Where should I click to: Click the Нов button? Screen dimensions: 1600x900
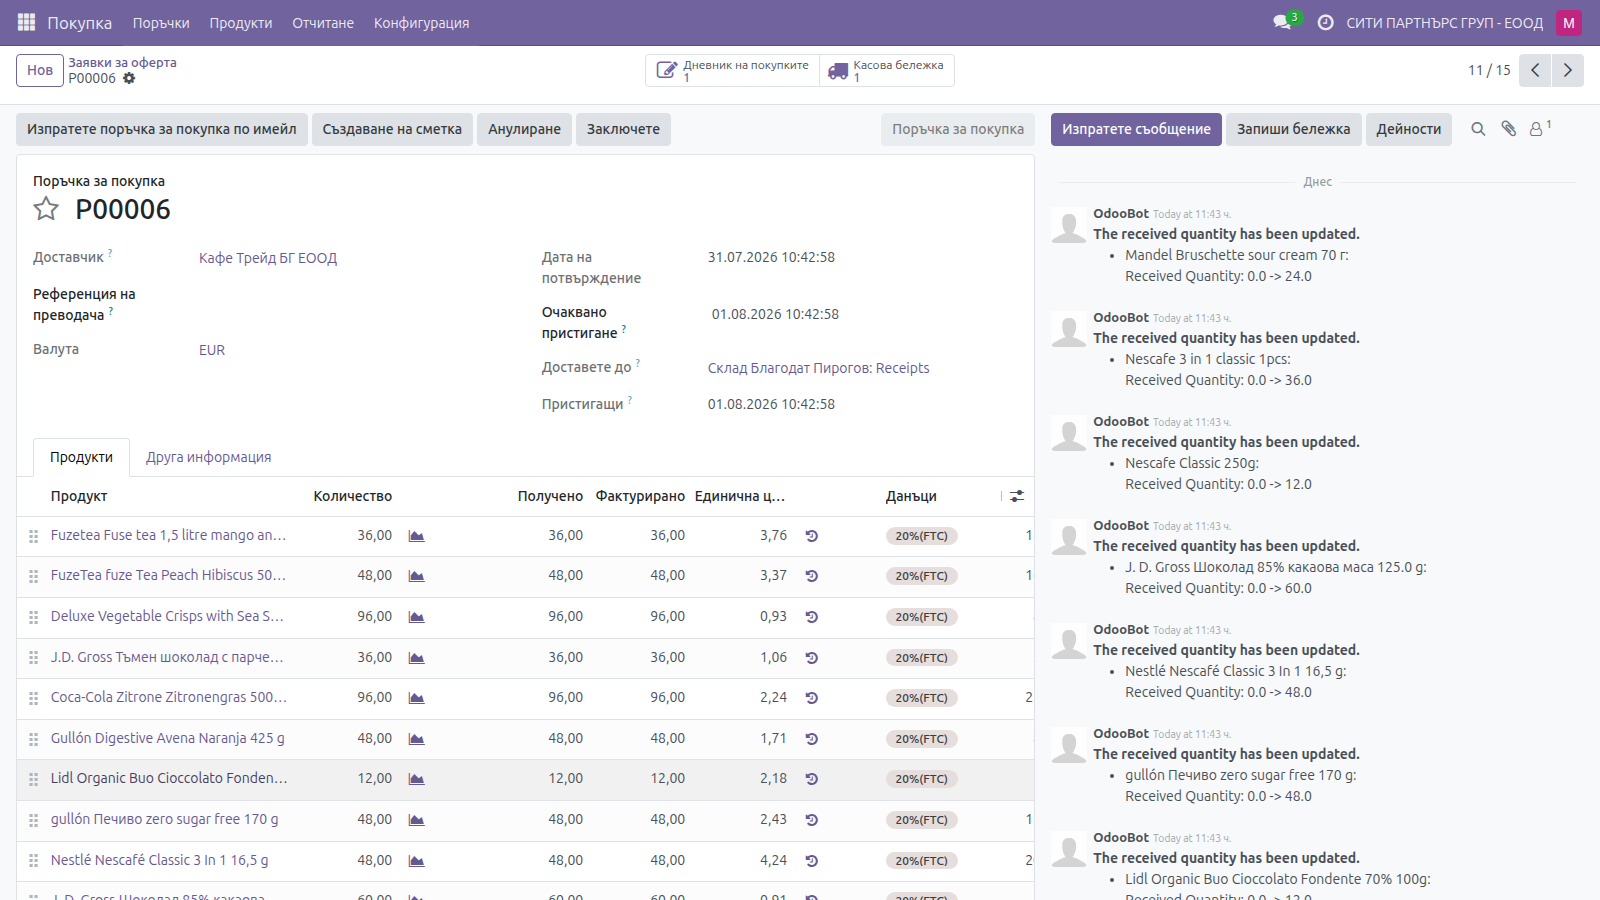[x=40, y=70]
